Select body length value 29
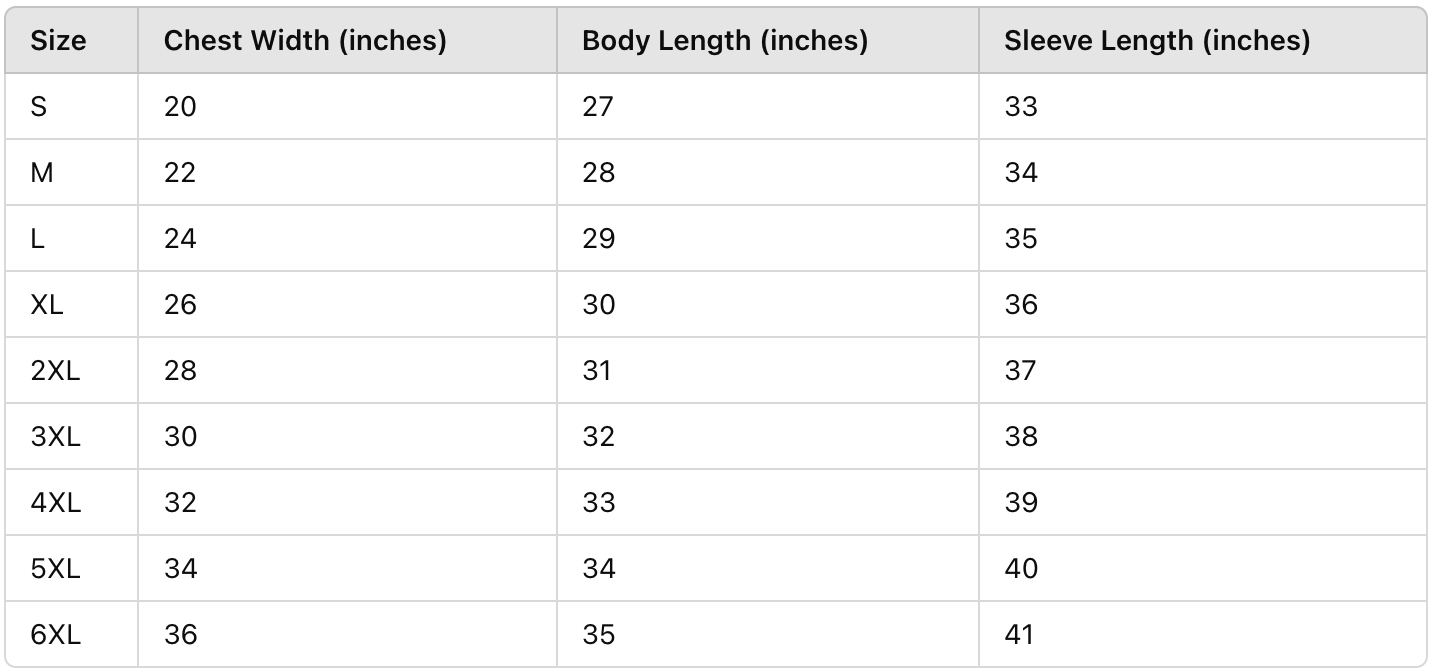Screen dimensions: 1430x668 coord(598,238)
